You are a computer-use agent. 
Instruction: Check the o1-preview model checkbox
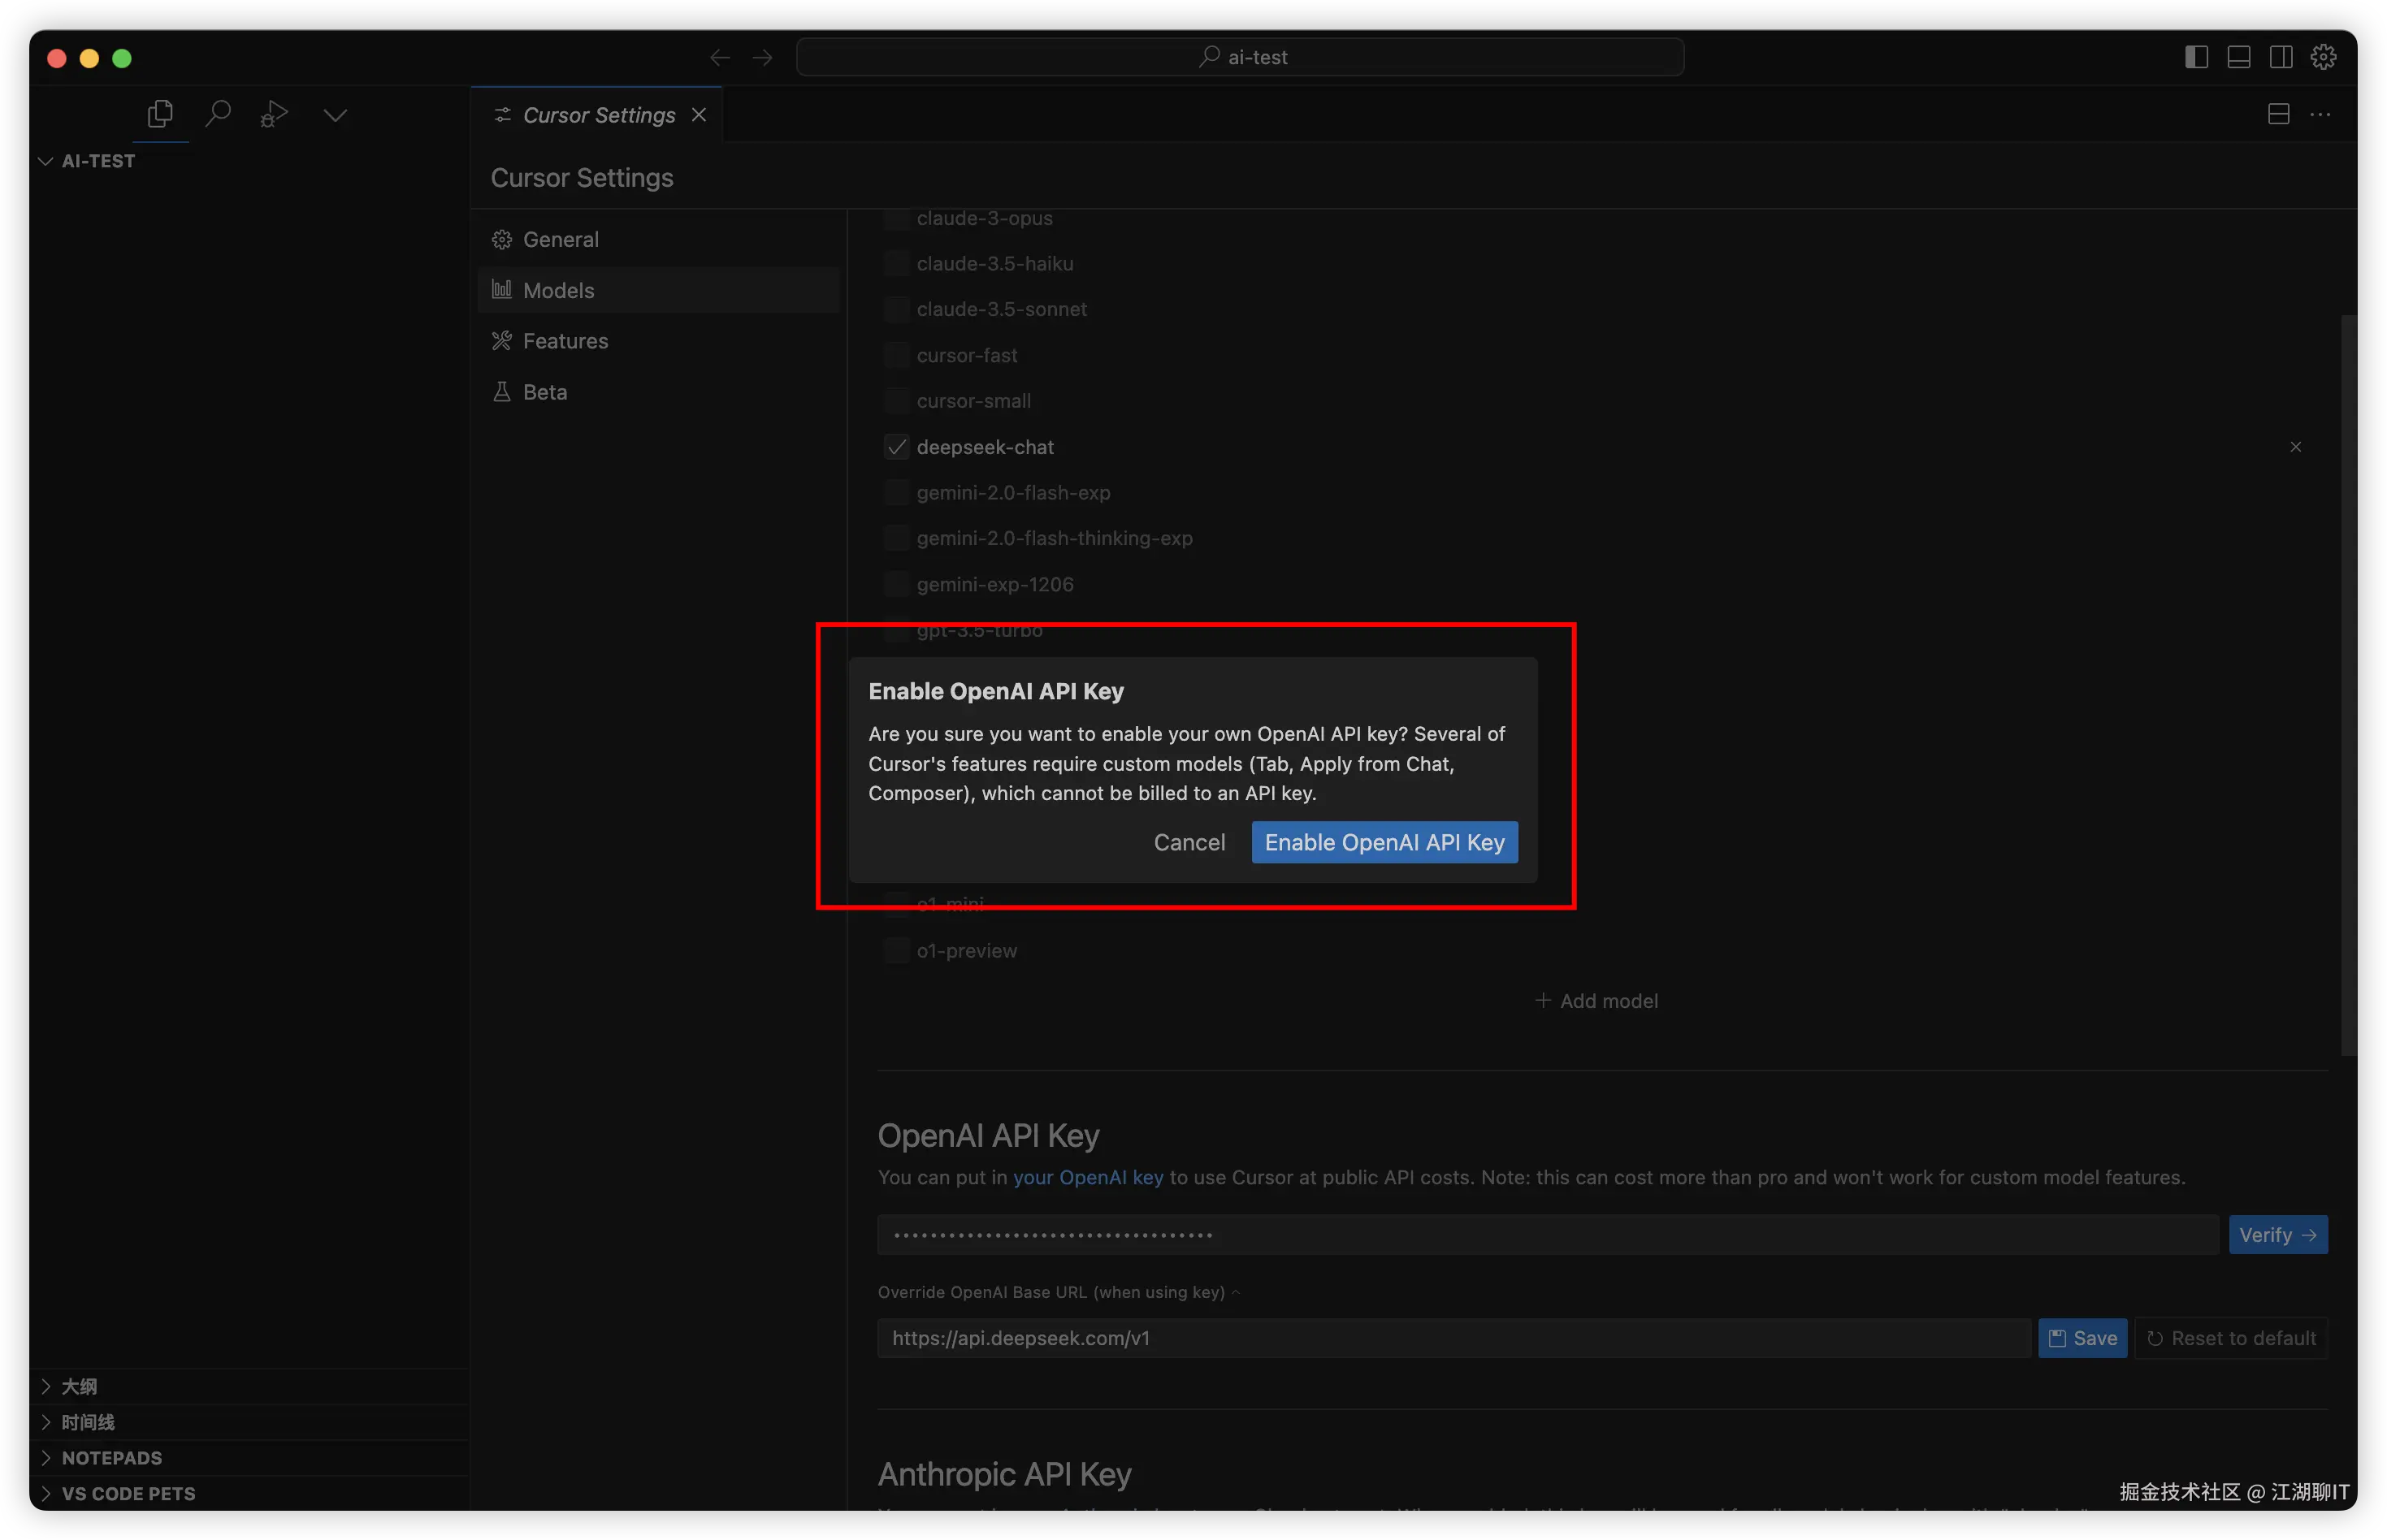[x=896, y=951]
